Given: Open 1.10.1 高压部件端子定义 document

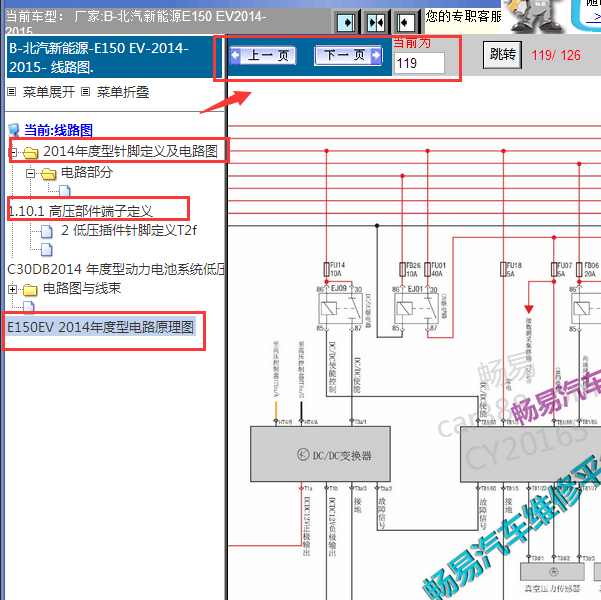Looking at the screenshot, I should pyautogui.click(x=80, y=211).
